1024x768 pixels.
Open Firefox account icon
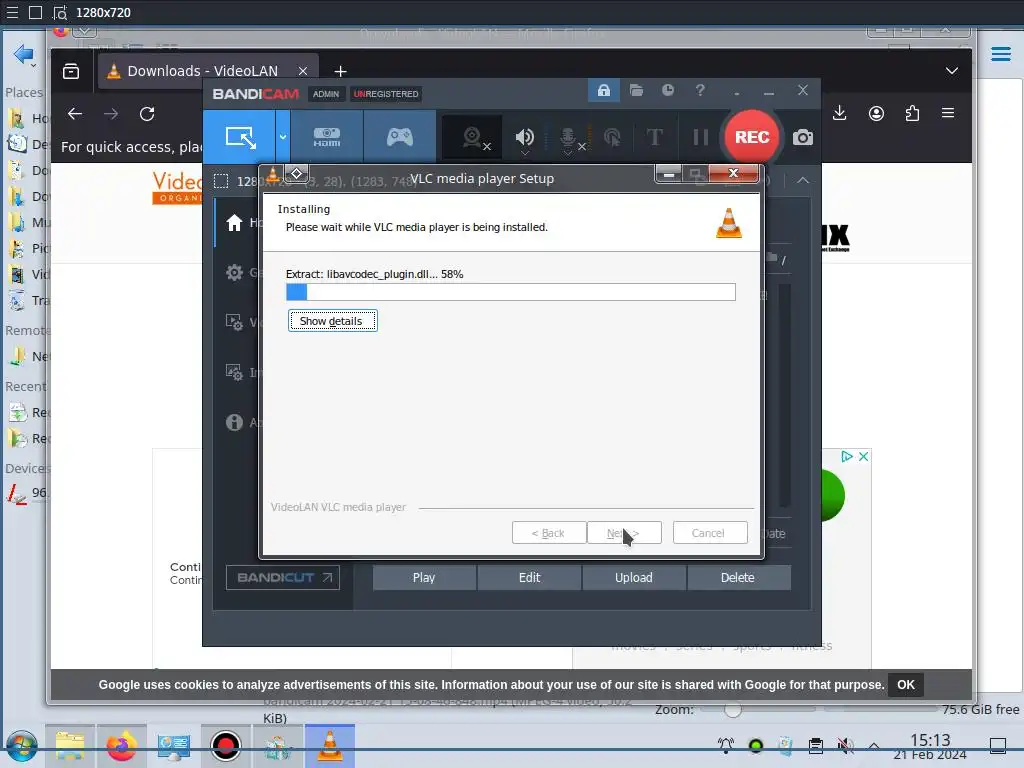pos(876,113)
